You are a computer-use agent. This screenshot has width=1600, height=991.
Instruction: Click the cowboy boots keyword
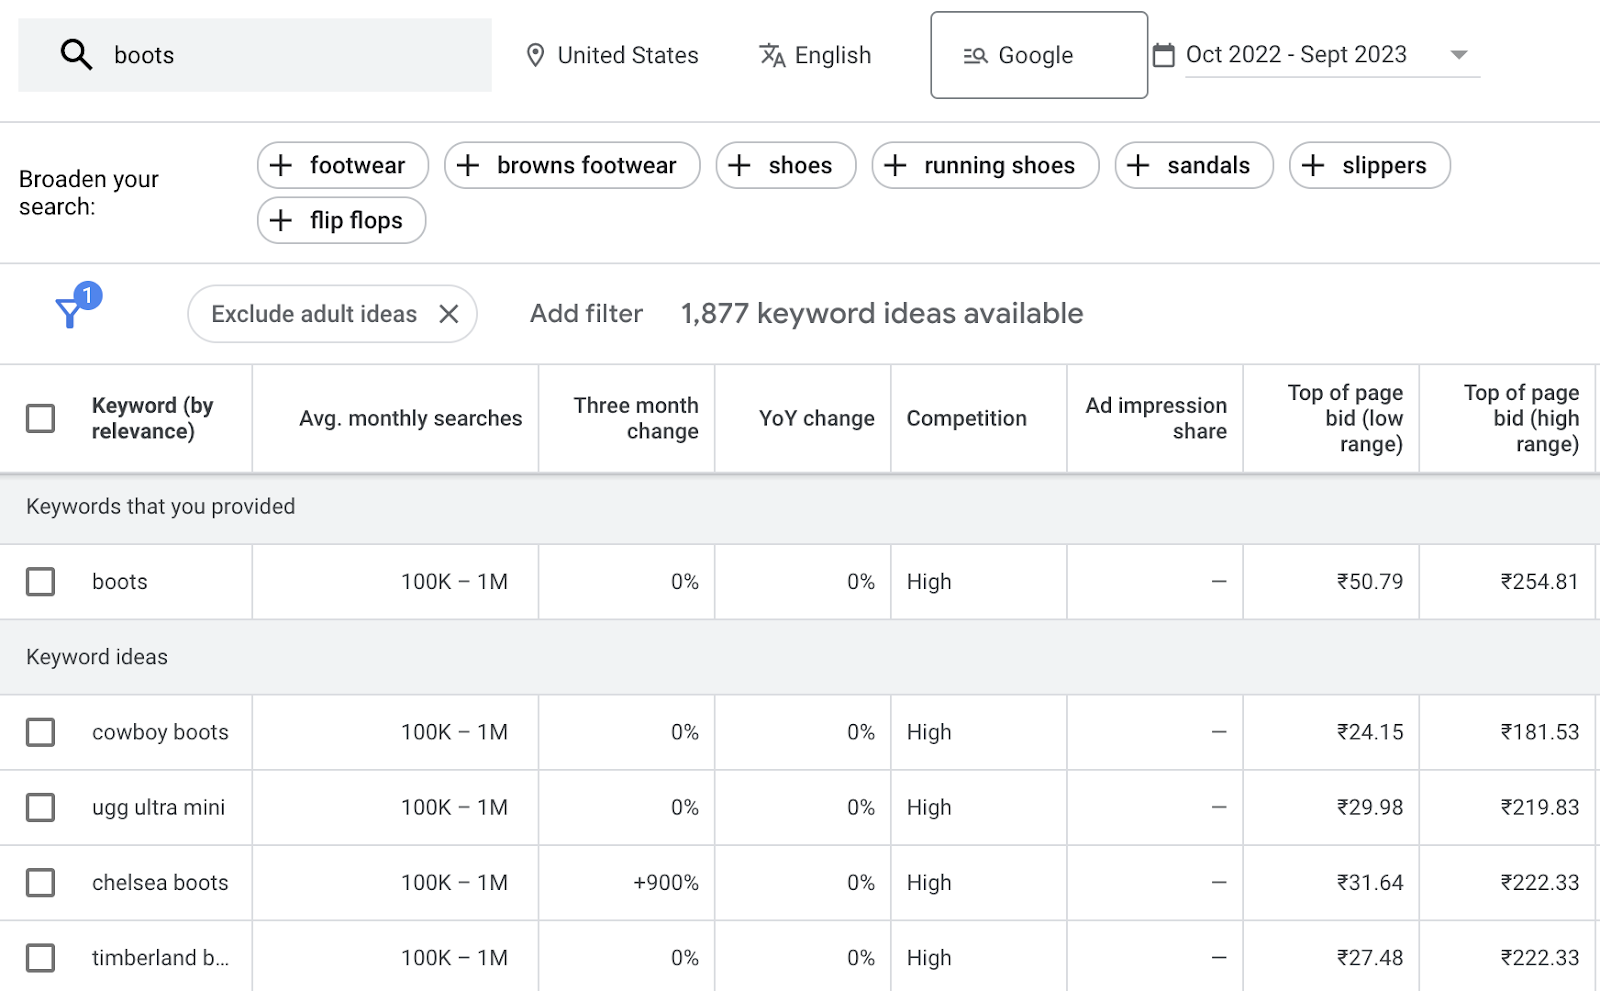pos(160,732)
